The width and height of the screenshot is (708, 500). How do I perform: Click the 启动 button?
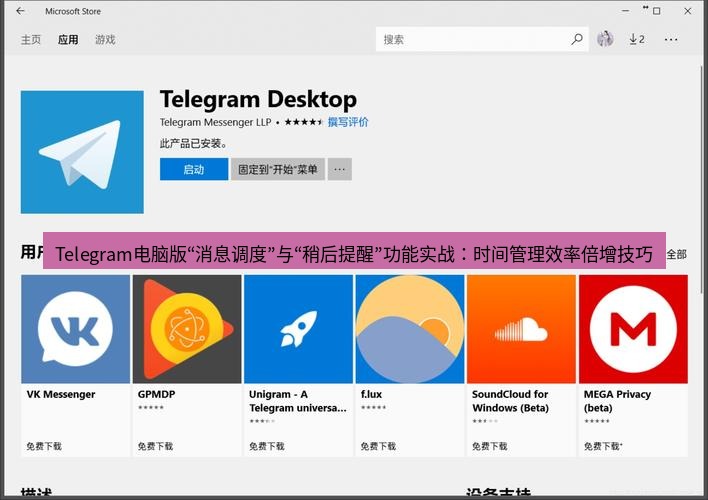pyautogui.click(x=194, y=169)
